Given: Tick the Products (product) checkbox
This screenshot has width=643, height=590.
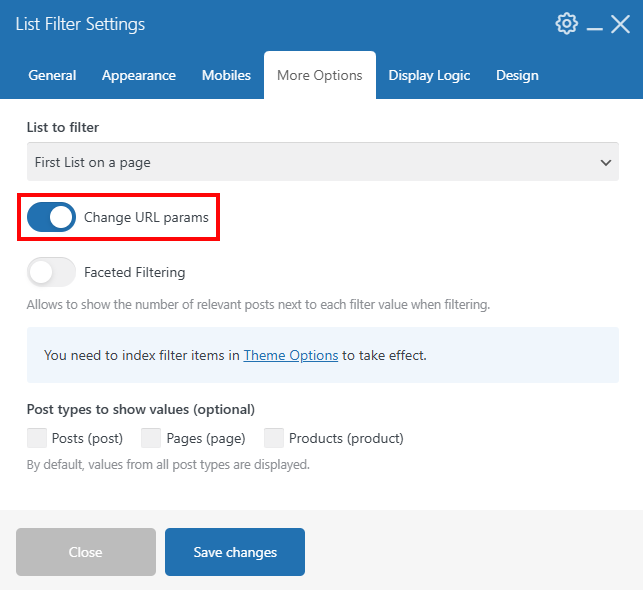Looking at the screenshot, I should click(274, 438).
